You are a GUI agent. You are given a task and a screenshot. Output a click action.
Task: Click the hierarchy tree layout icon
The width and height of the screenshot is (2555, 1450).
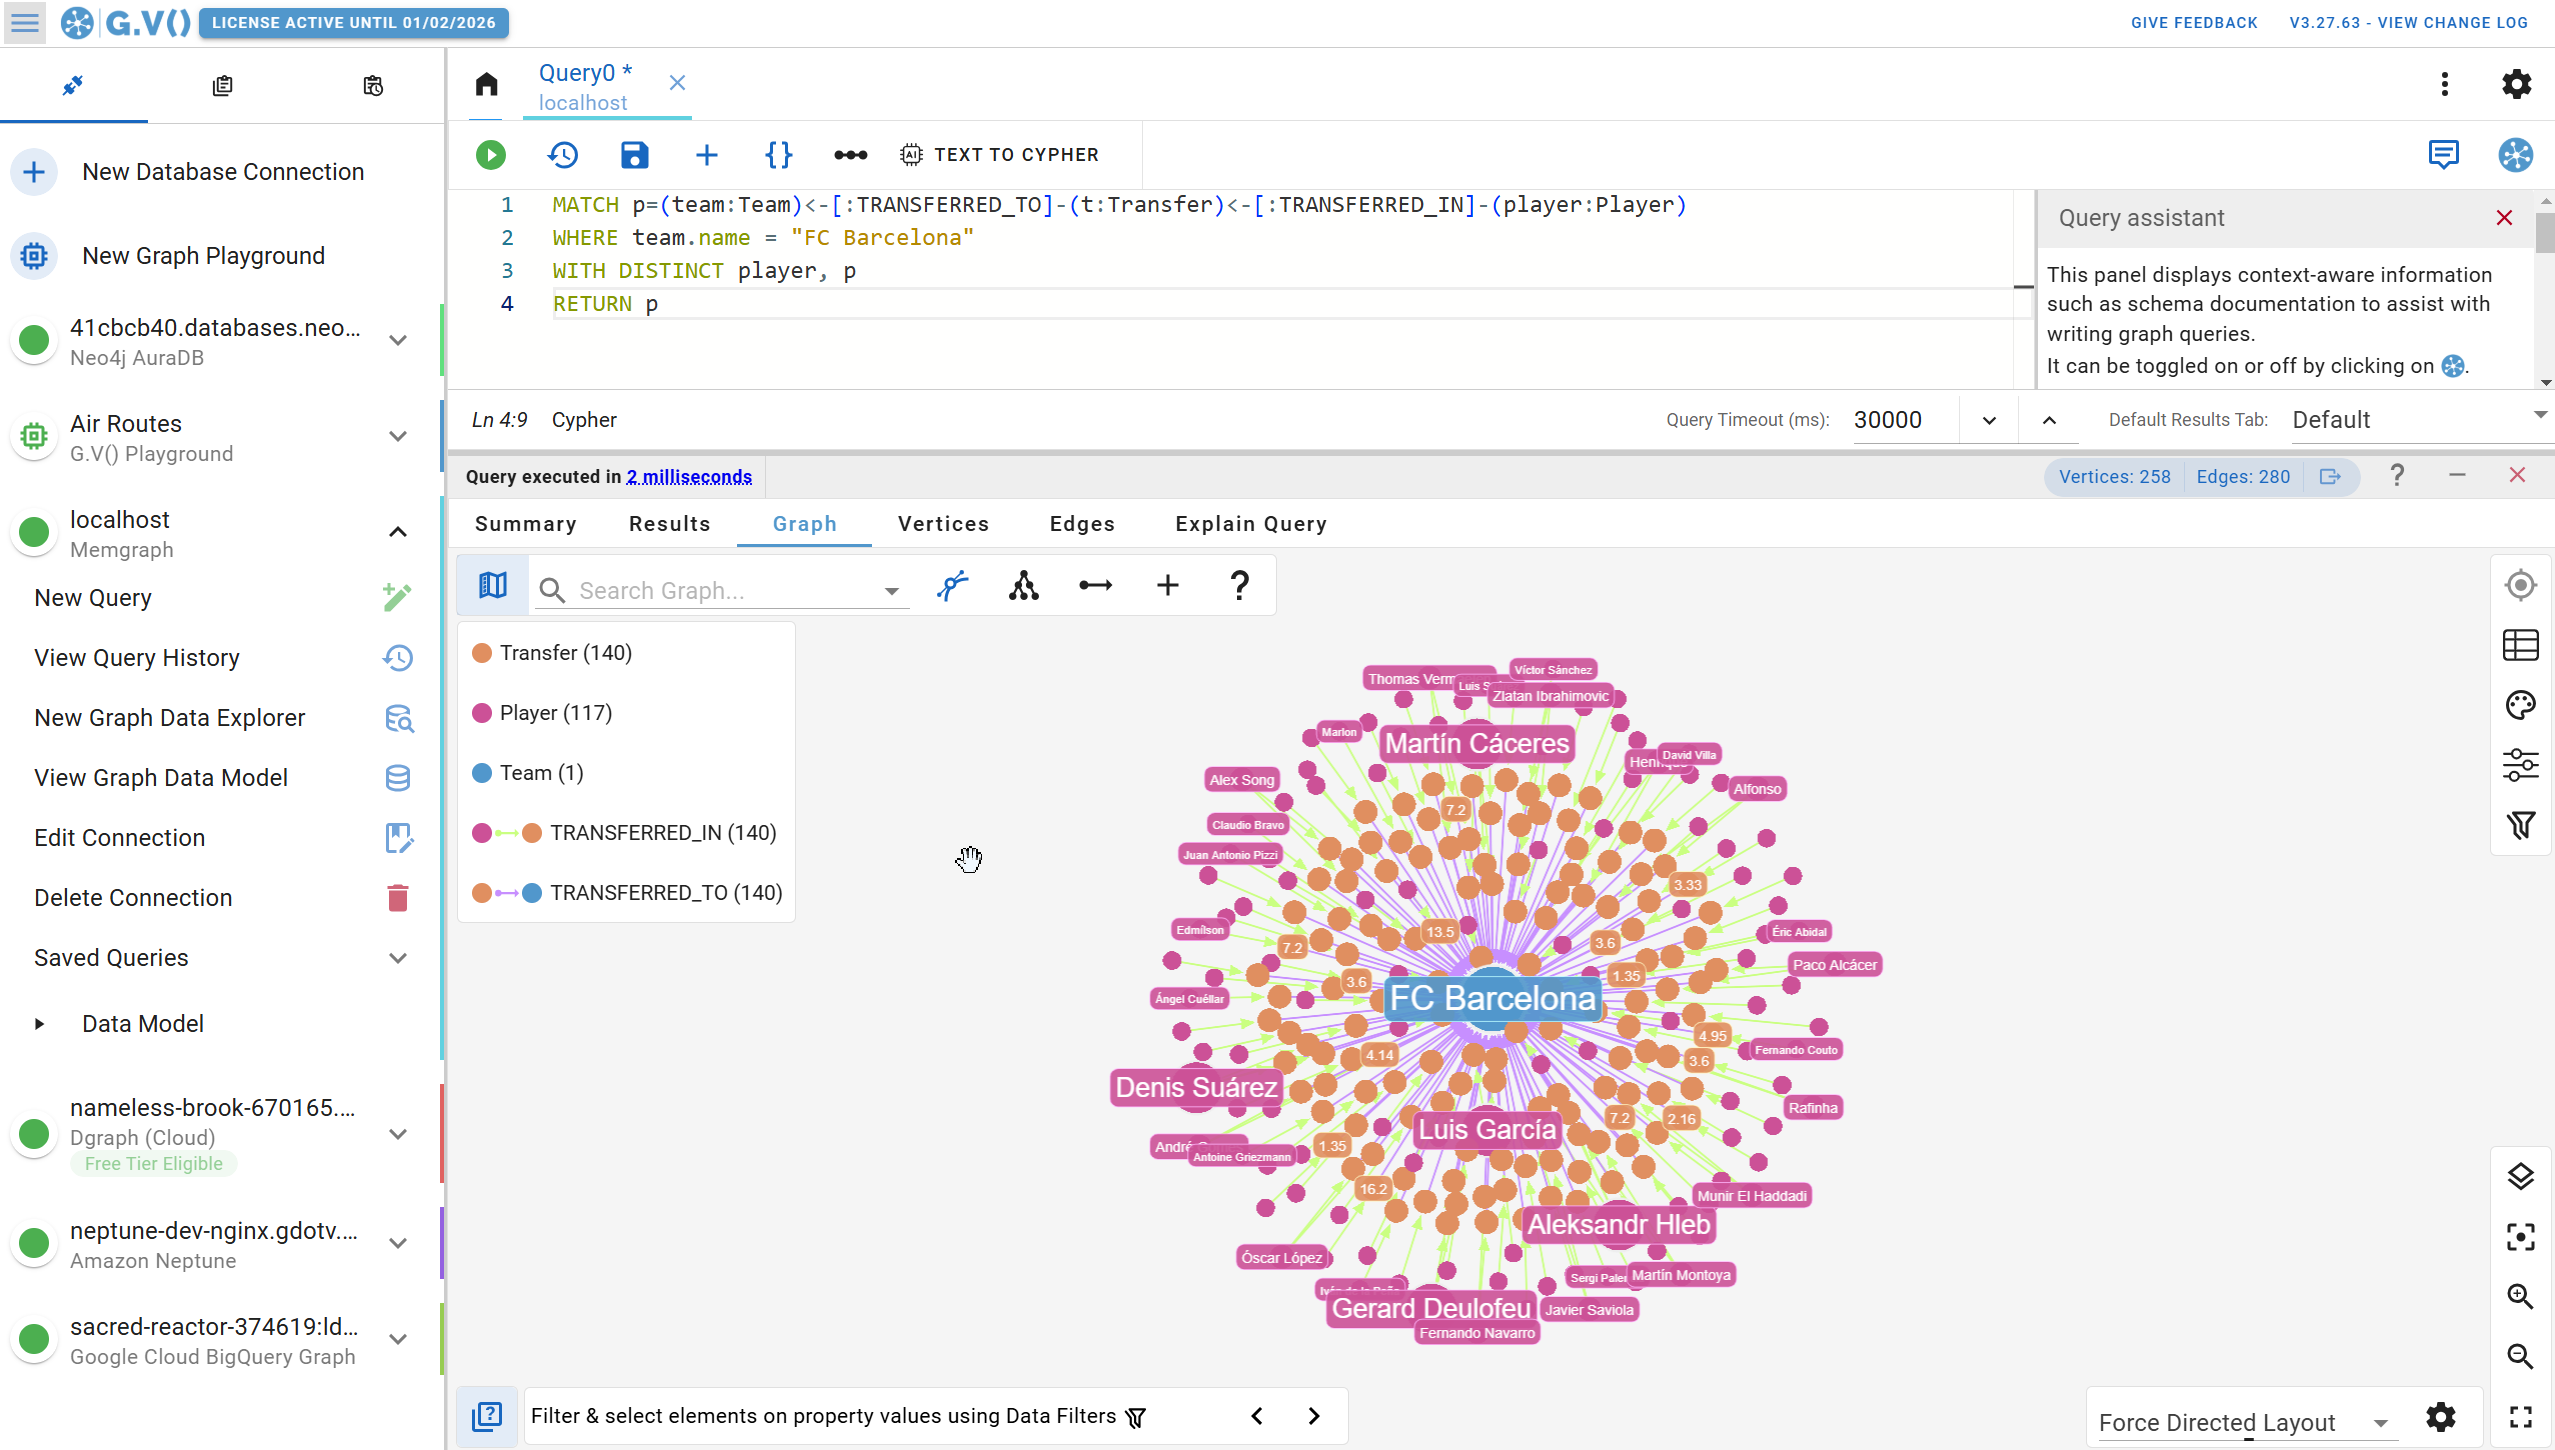(x=1024, y=586)
